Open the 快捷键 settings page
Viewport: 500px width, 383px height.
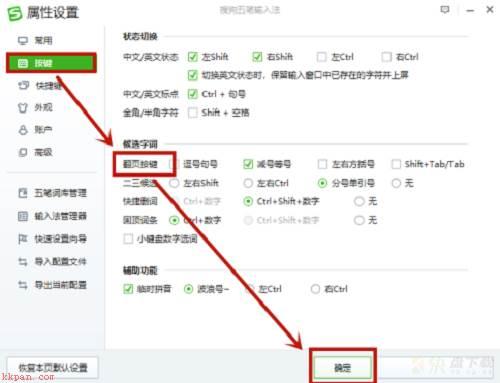pyautogui.click(x=39, y=86)
